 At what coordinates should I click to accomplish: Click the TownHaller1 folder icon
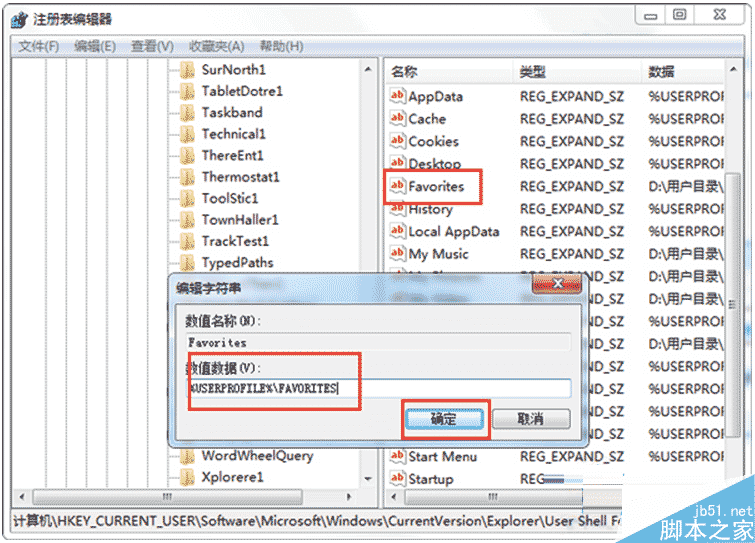pos(187,220)
